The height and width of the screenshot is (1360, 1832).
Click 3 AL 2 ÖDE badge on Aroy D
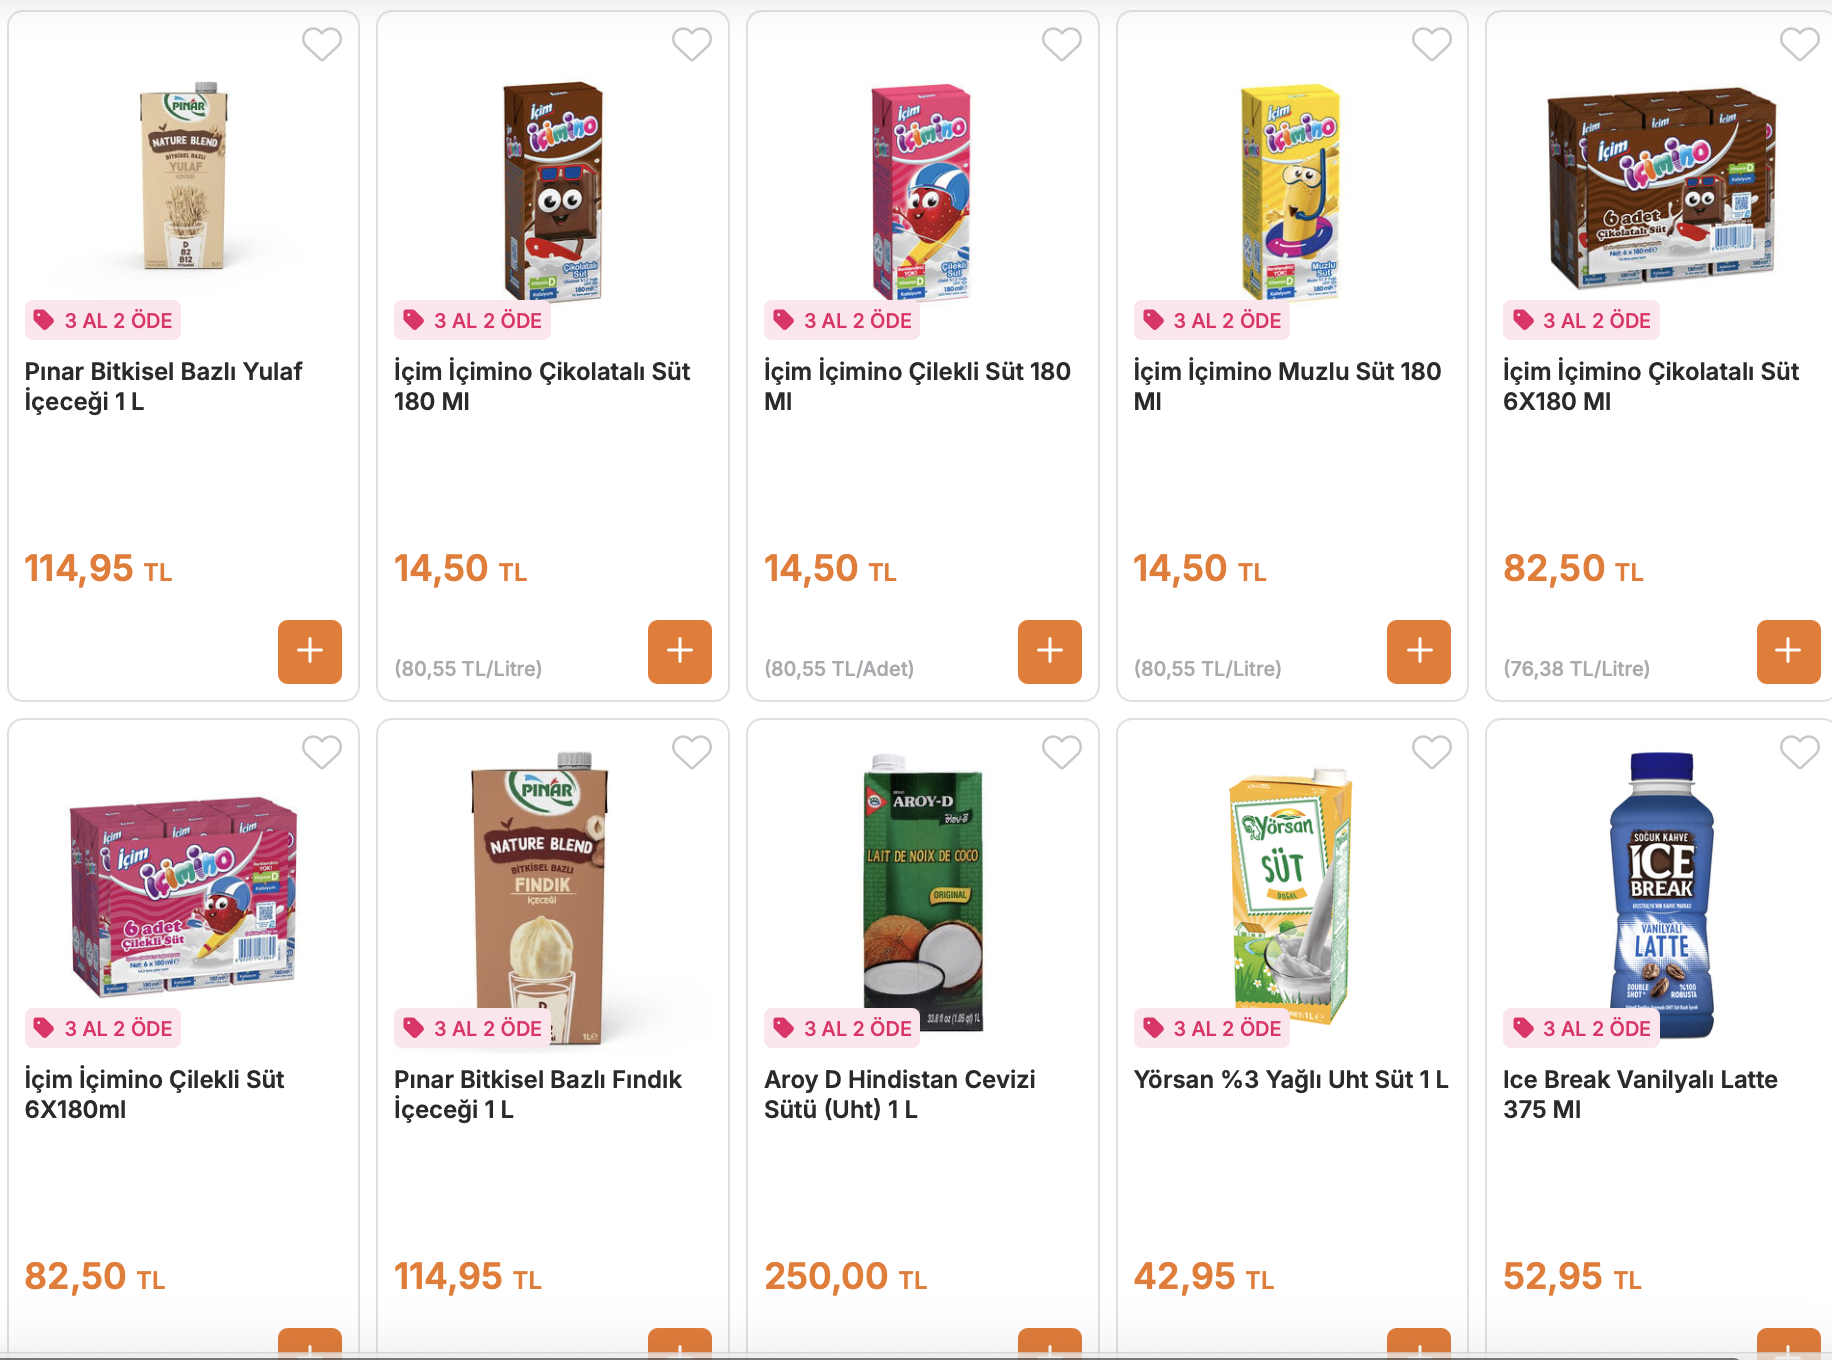pos(842,1028)
